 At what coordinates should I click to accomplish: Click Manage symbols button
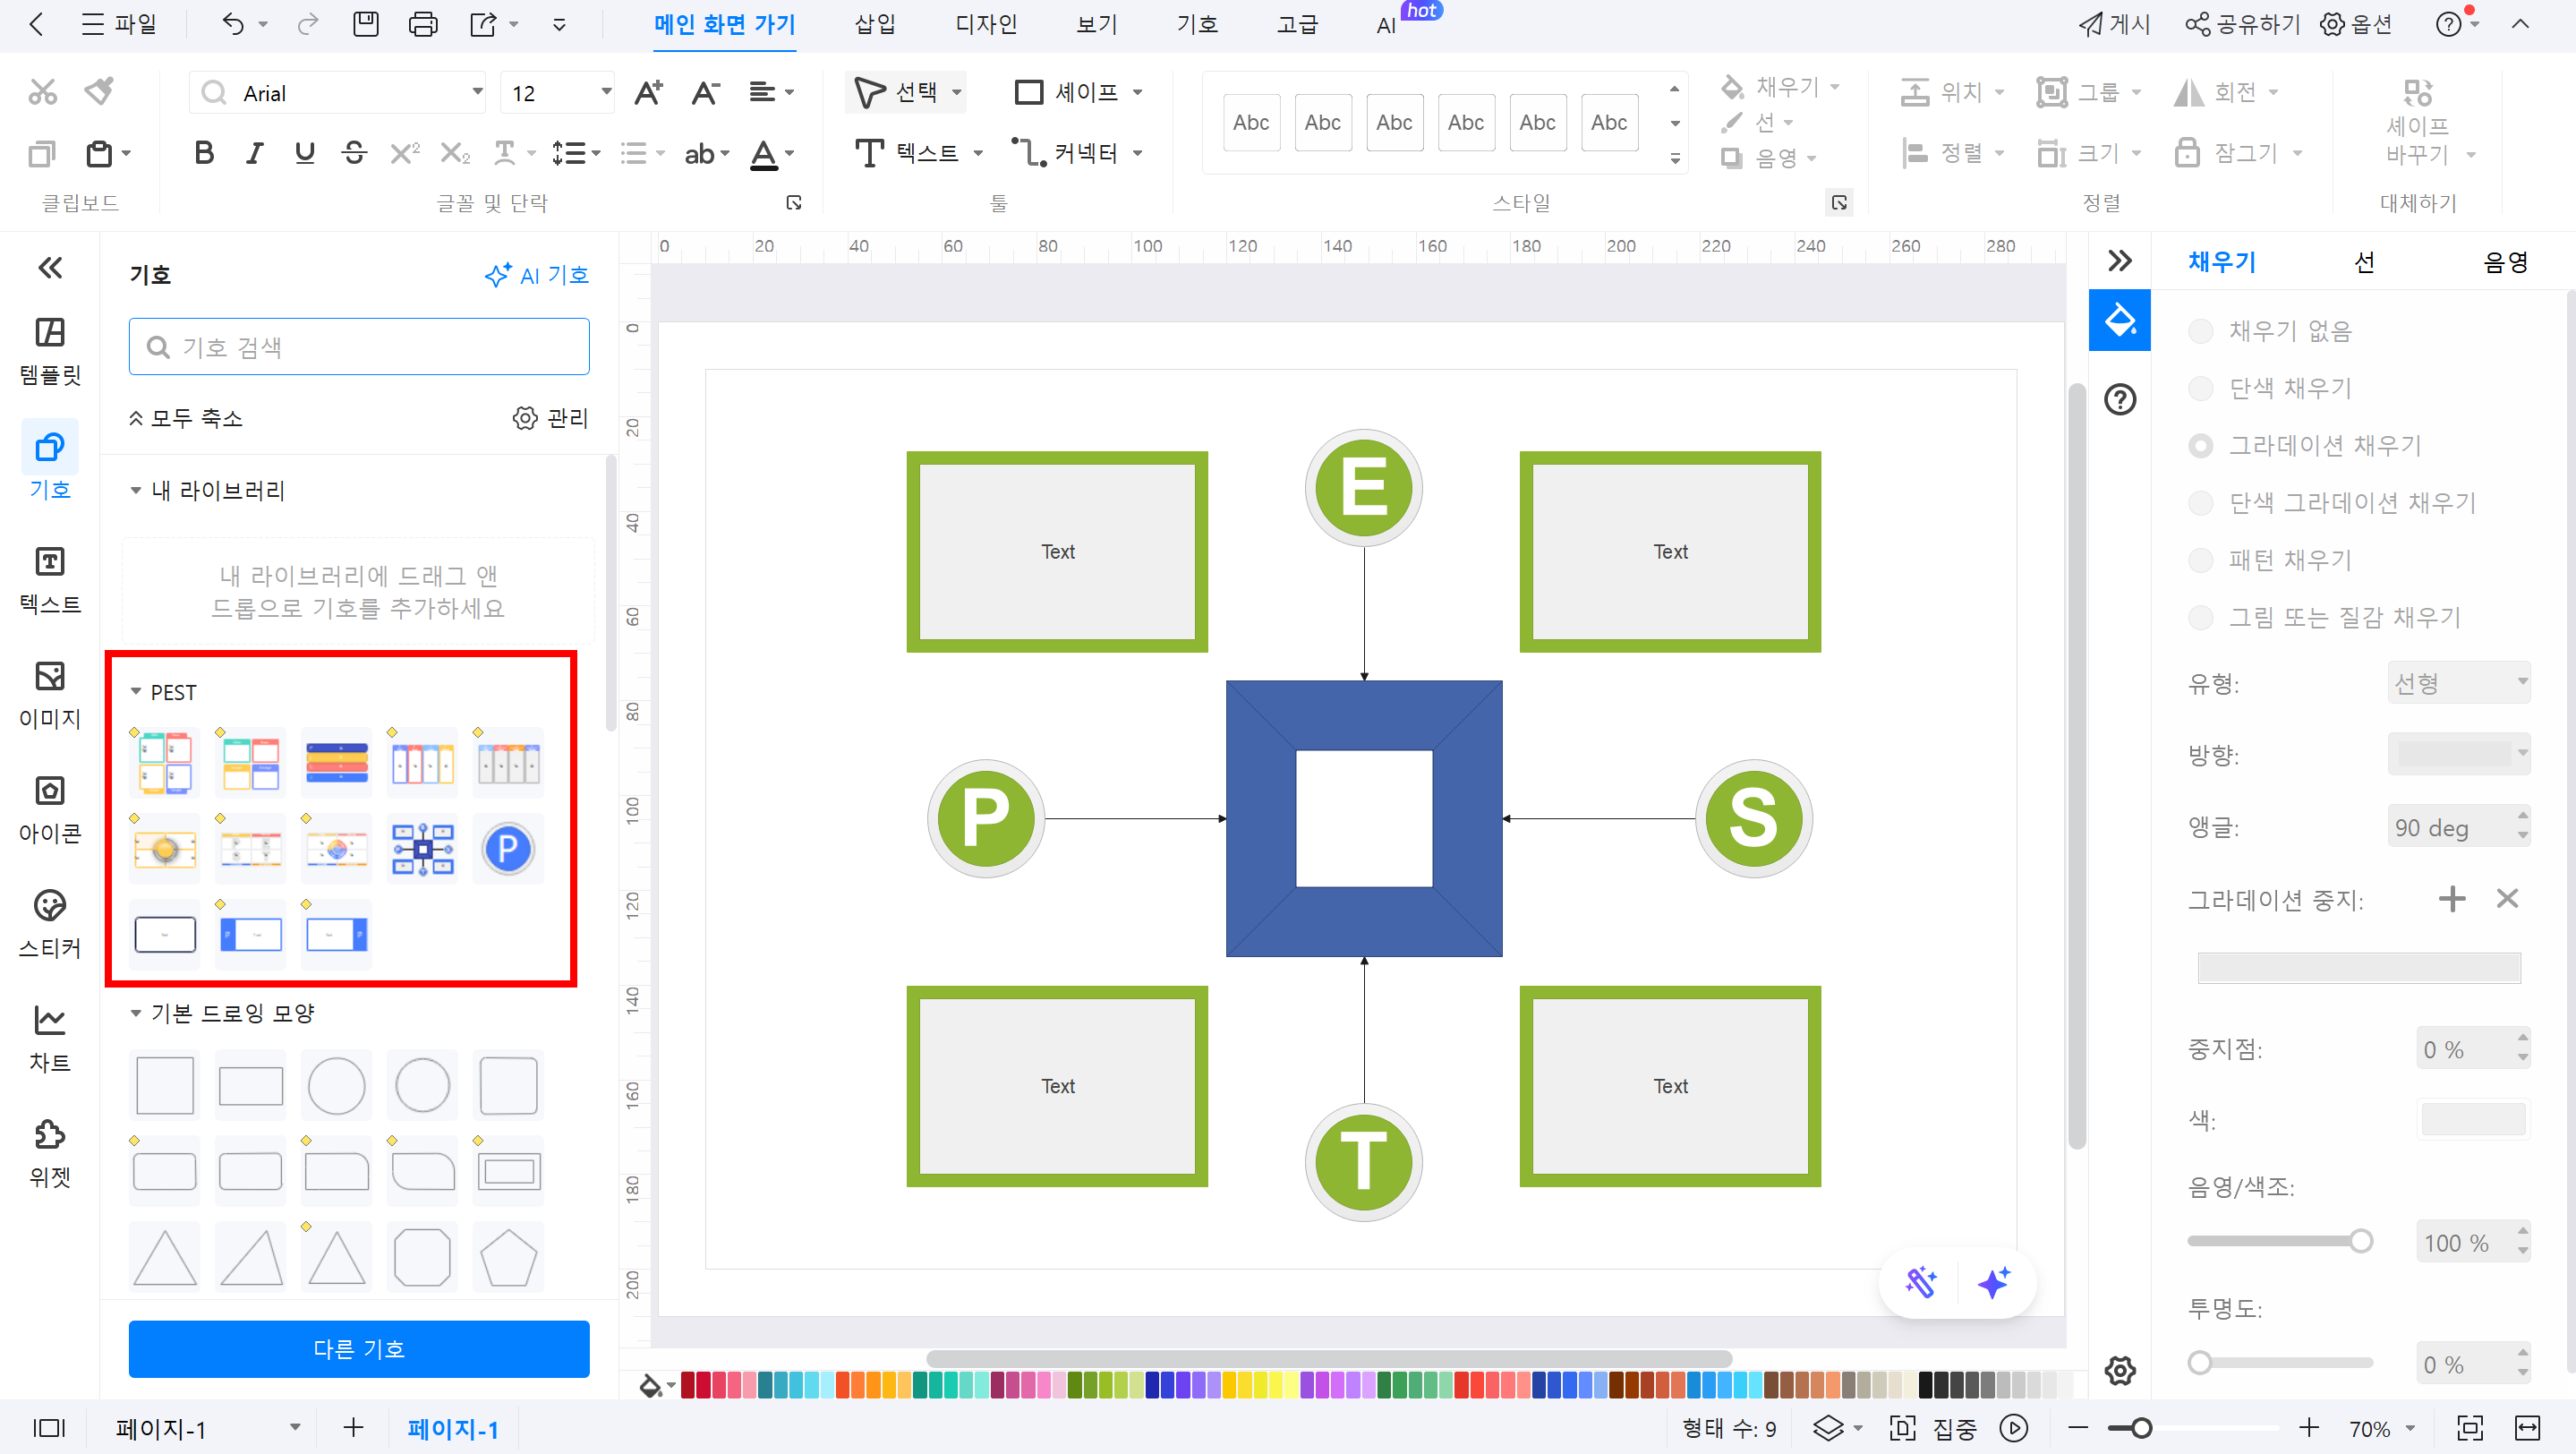(550, 418)
